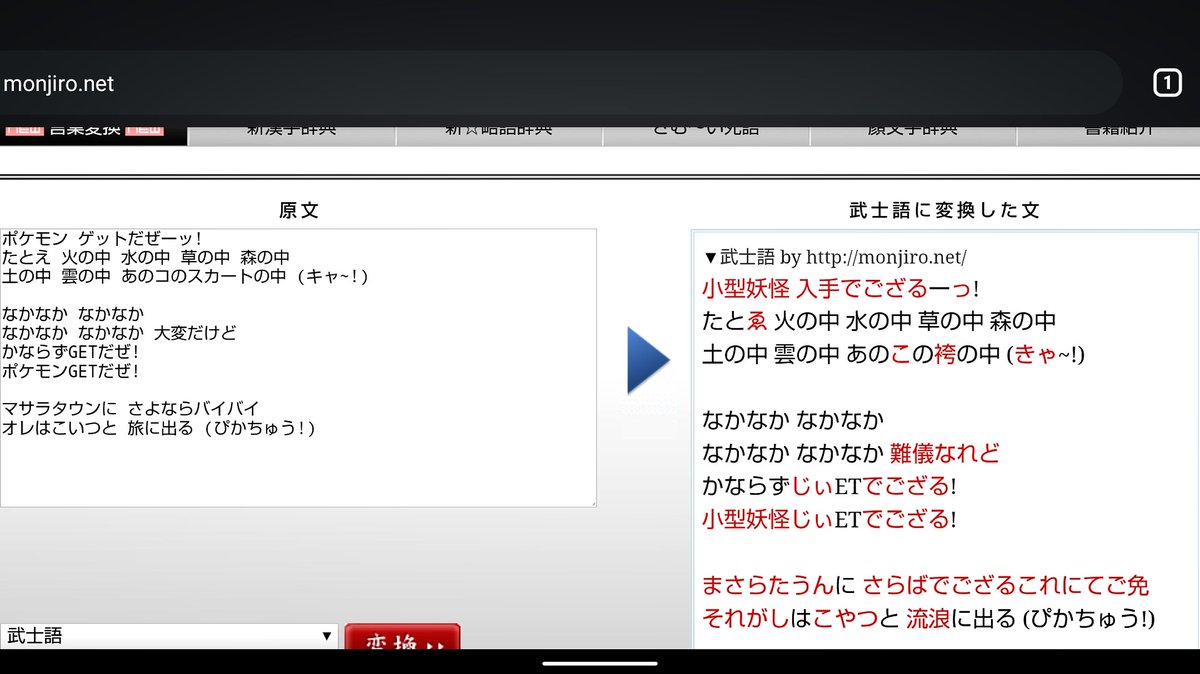Click the output line 小型妖怪 入手でござるーっ!
Screen dimensions: 1200x674
tap(840, 289)
